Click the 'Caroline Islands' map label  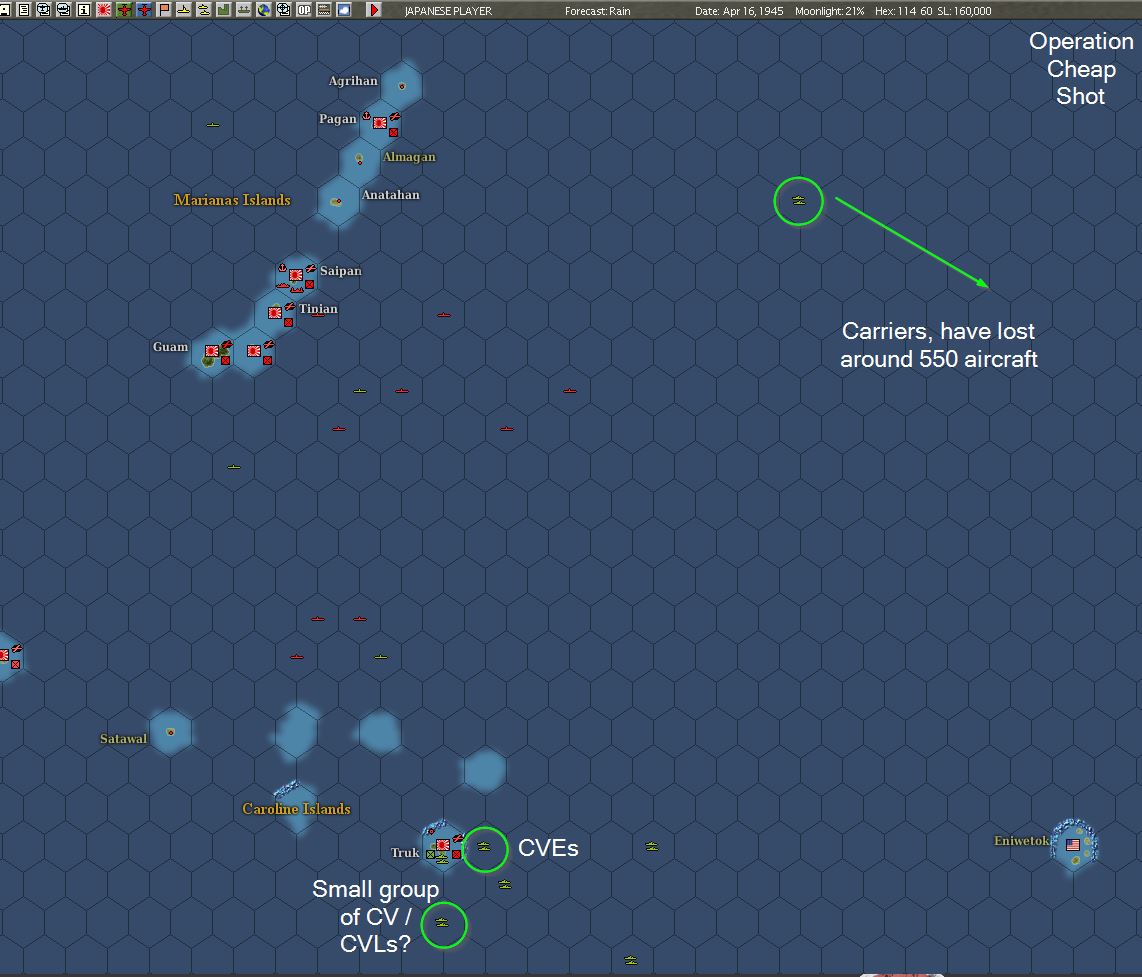(x=296, y=809)
